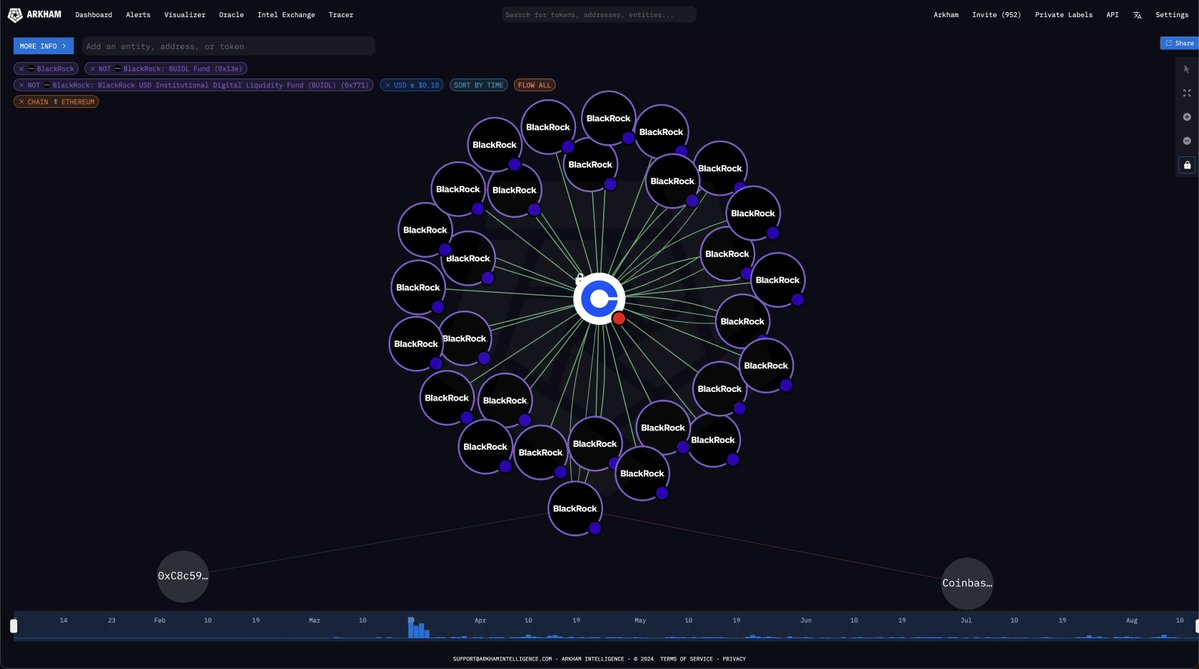The image size is (1199, 669).
Task: Open the Terms of Service link
Action: pos(686,659)
